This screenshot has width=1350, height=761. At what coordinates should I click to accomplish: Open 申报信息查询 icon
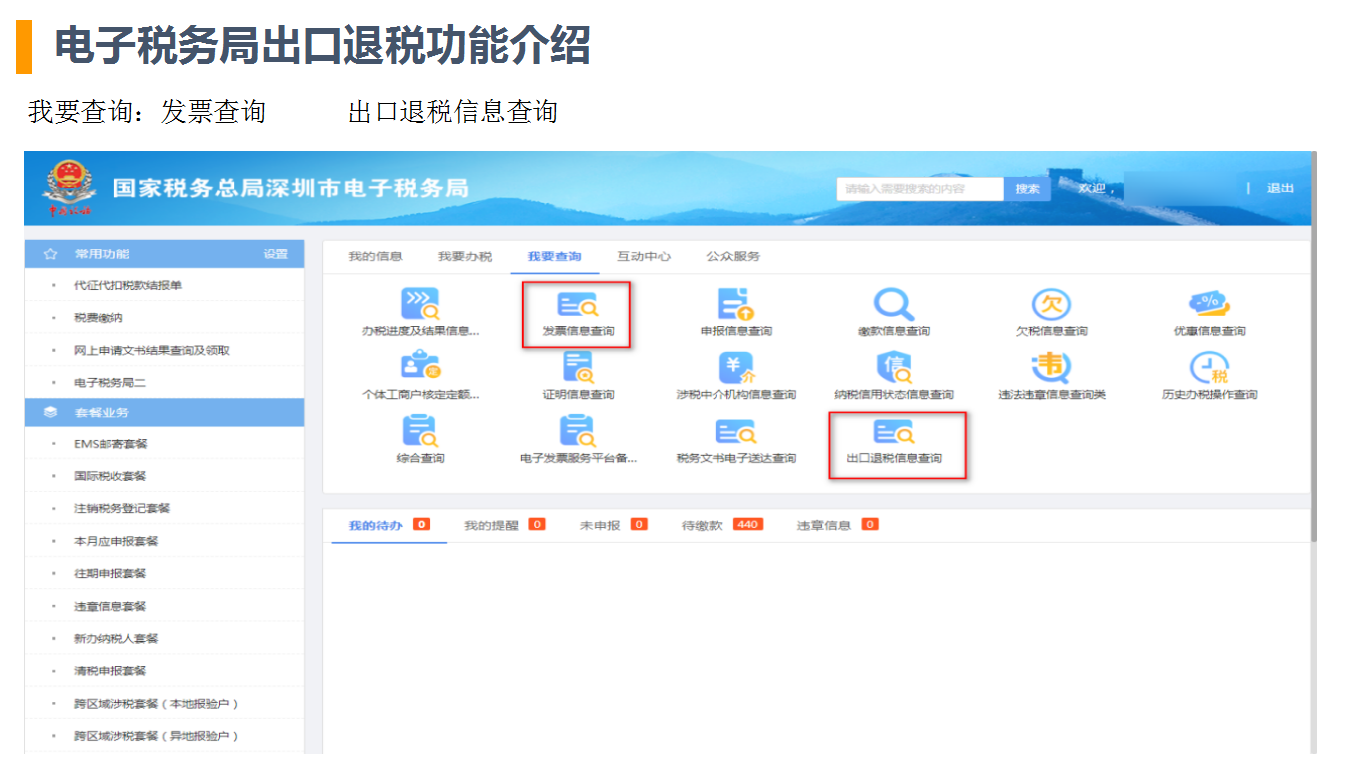(x=735, y=303)
